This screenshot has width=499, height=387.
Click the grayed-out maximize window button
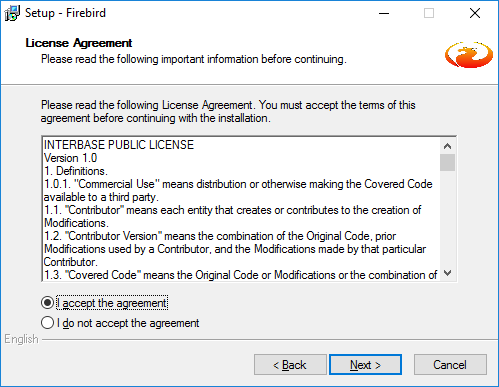tap(429, 13)
